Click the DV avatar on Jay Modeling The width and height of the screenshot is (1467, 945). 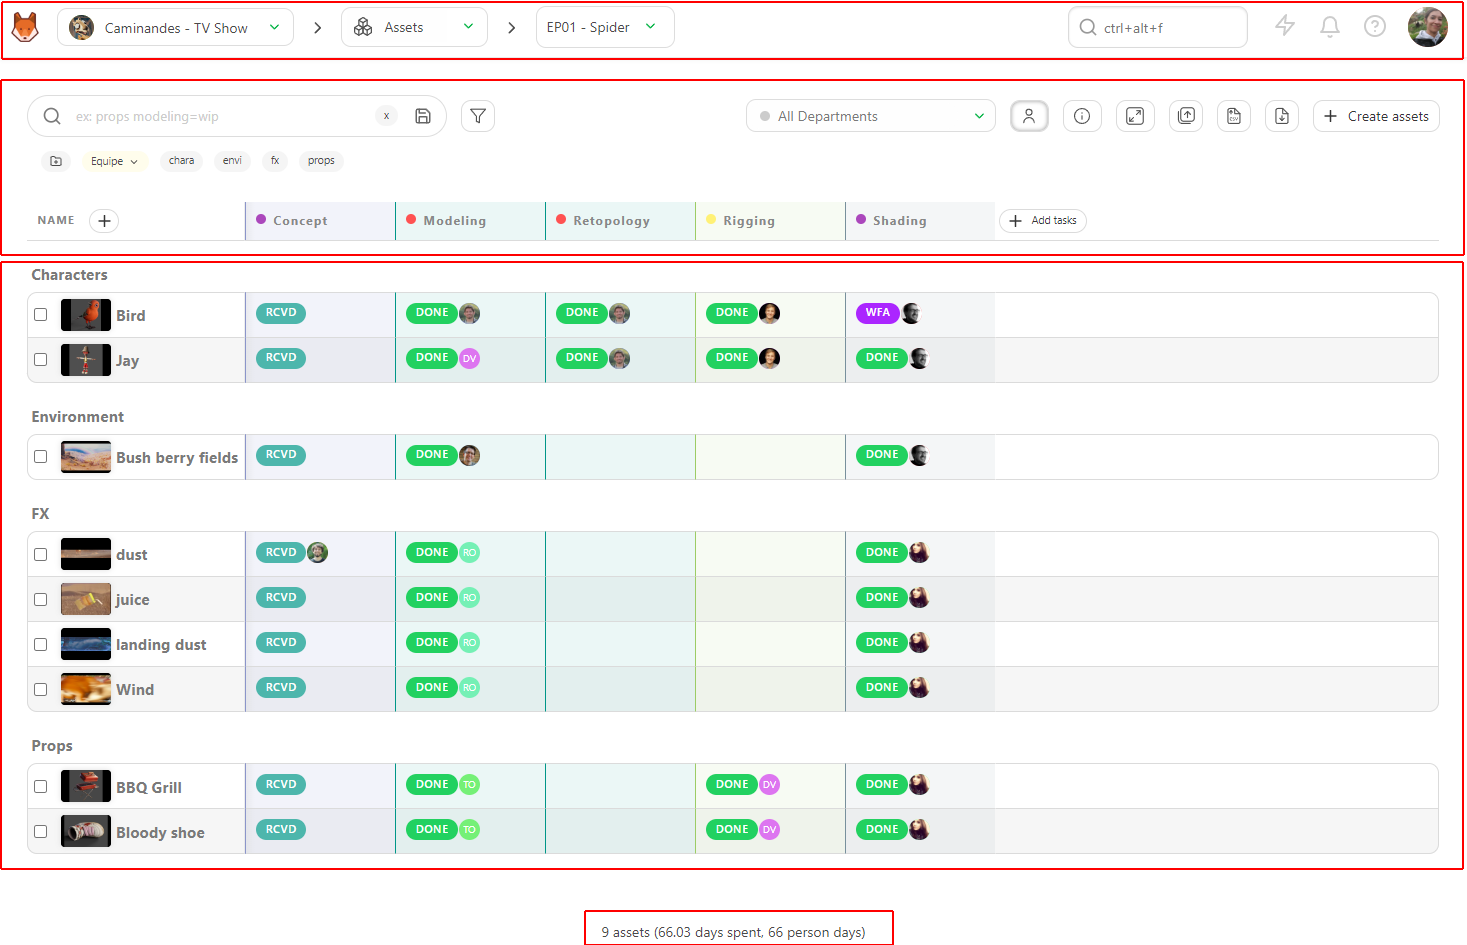pyautogui.click(x=469, y=358)
